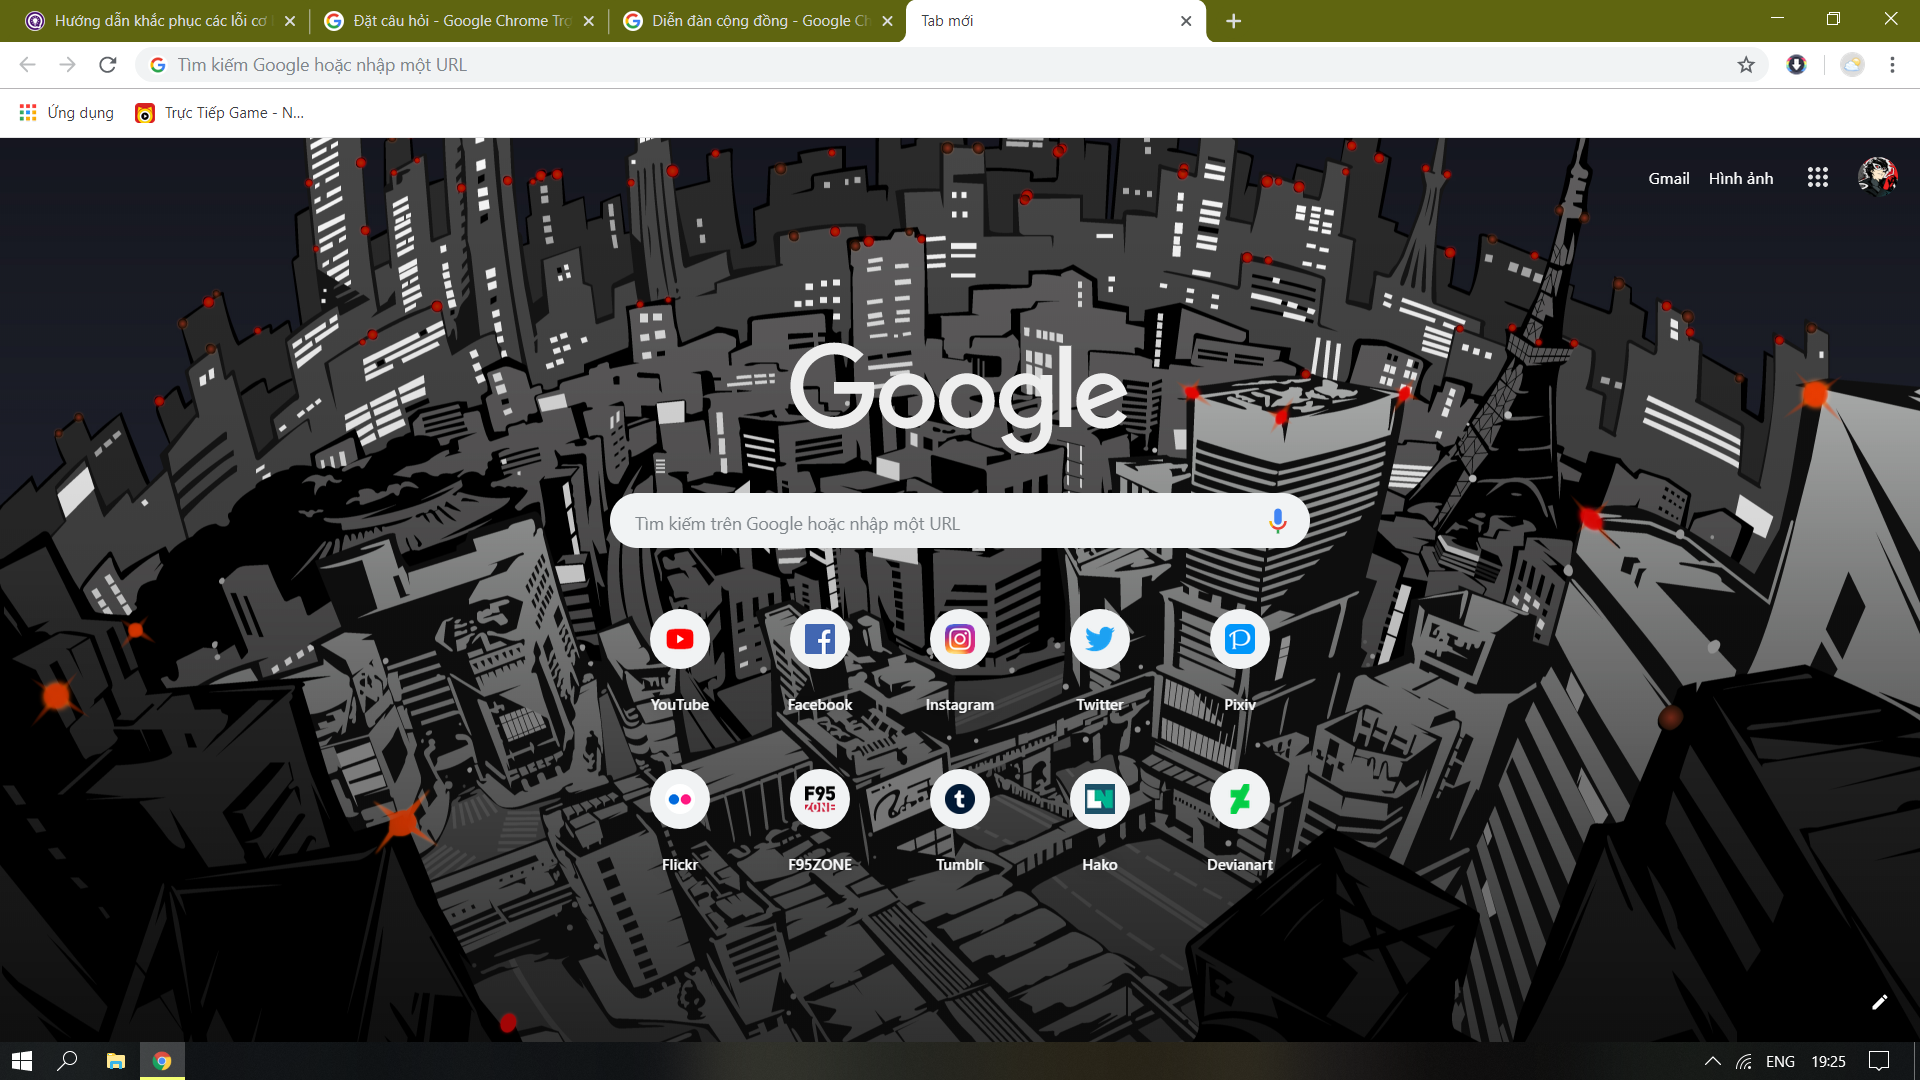This screenshot has height=1080, width=1920.
Task: Click the download manager extension icon
Action: pos(1797,65)
